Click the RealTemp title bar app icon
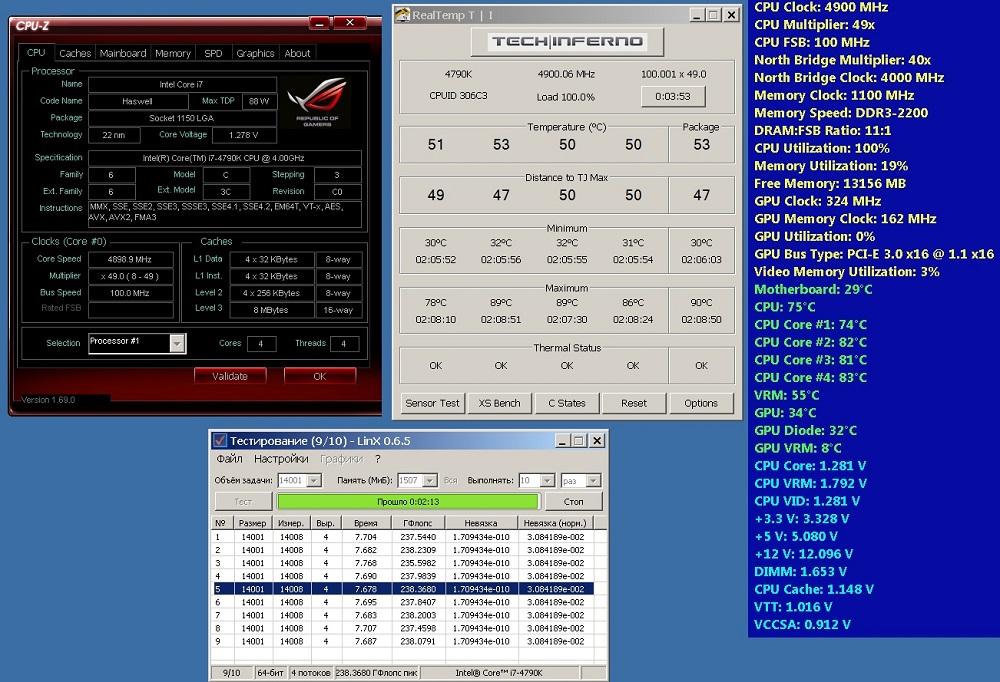This screenshot has width=1000, height=682. click(402, 15)
